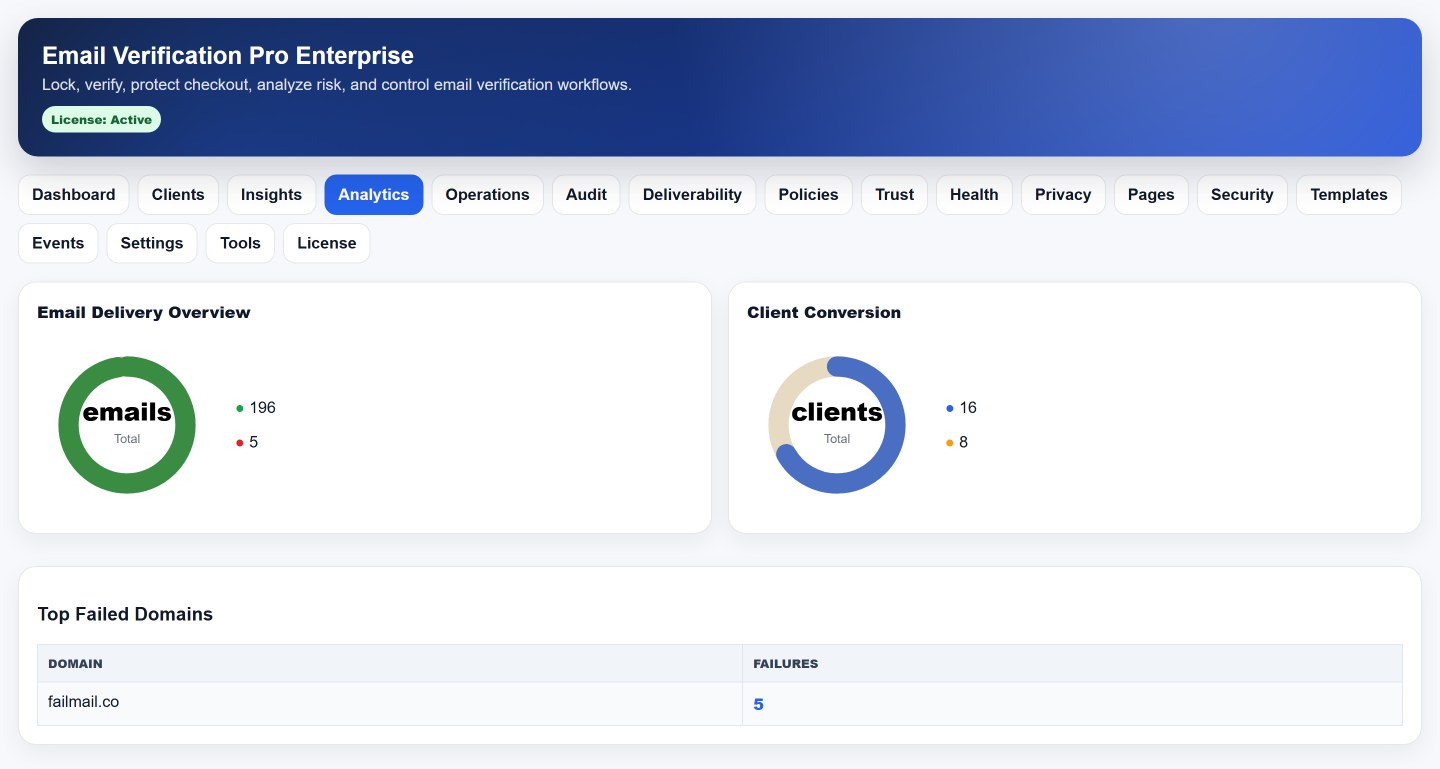View the Audit tab
This screenshot has width=1440, height=769.
(586, 195)
